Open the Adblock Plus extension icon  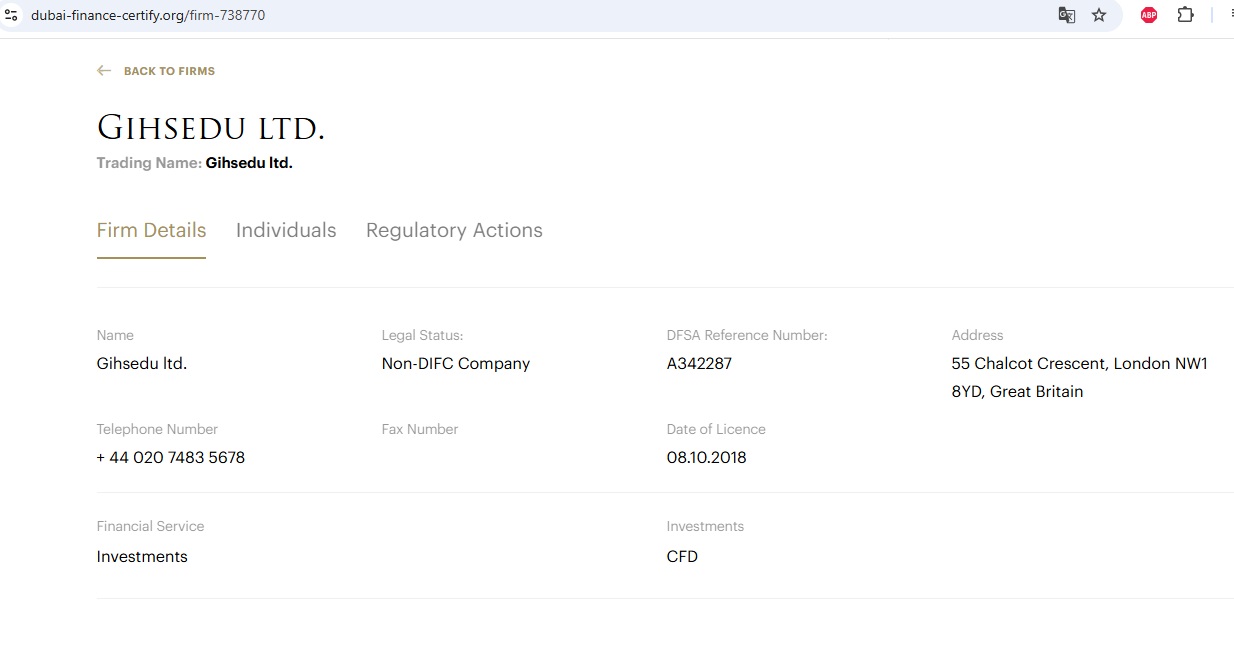point(1149,15)
